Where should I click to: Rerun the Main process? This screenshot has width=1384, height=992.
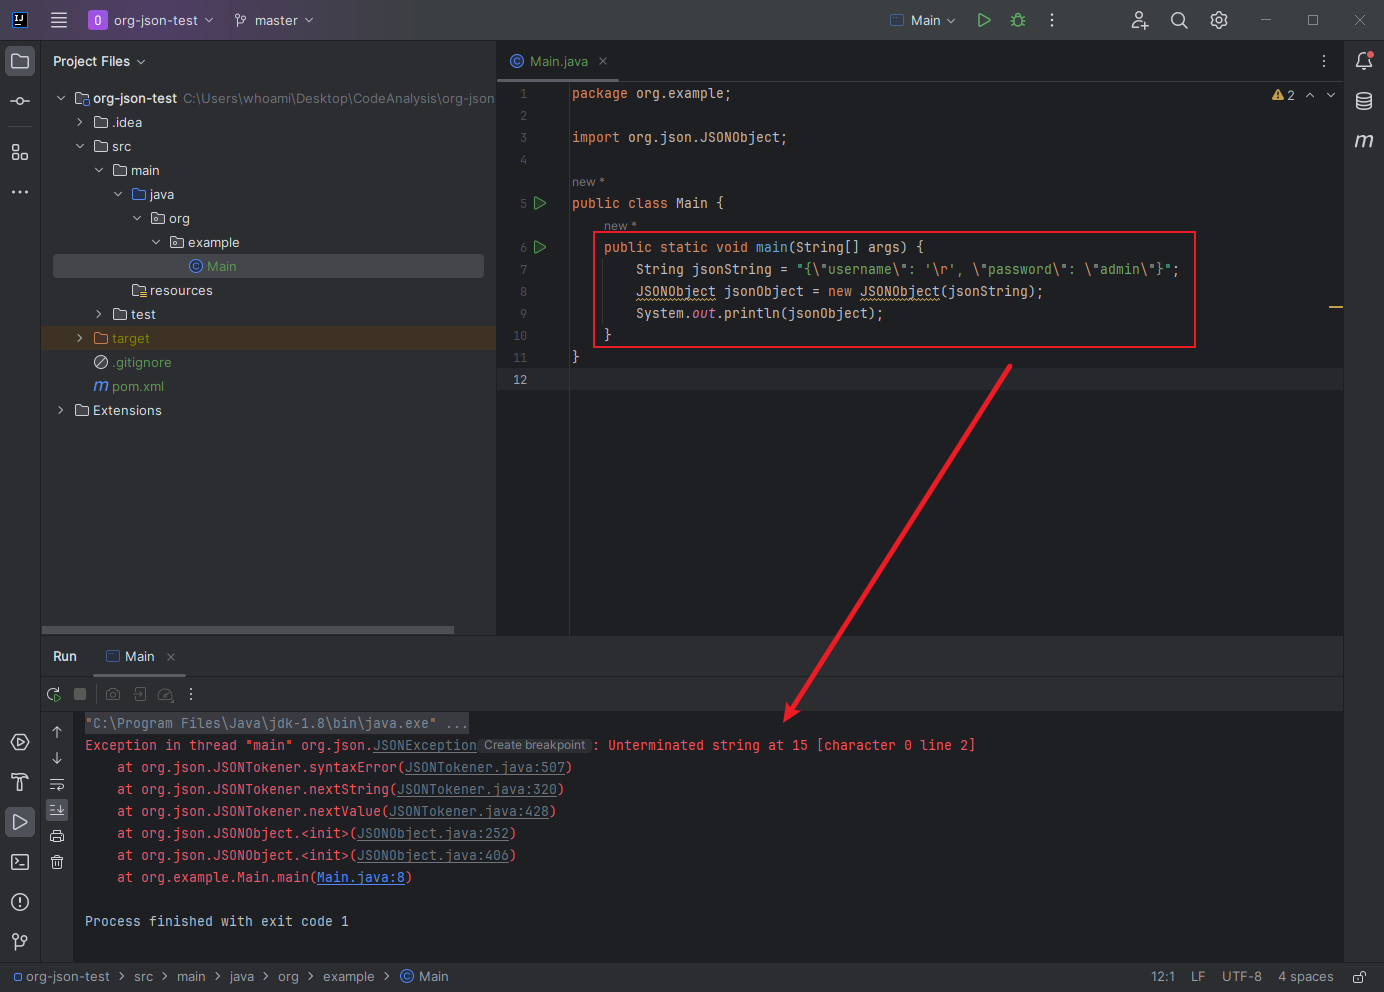54,694
